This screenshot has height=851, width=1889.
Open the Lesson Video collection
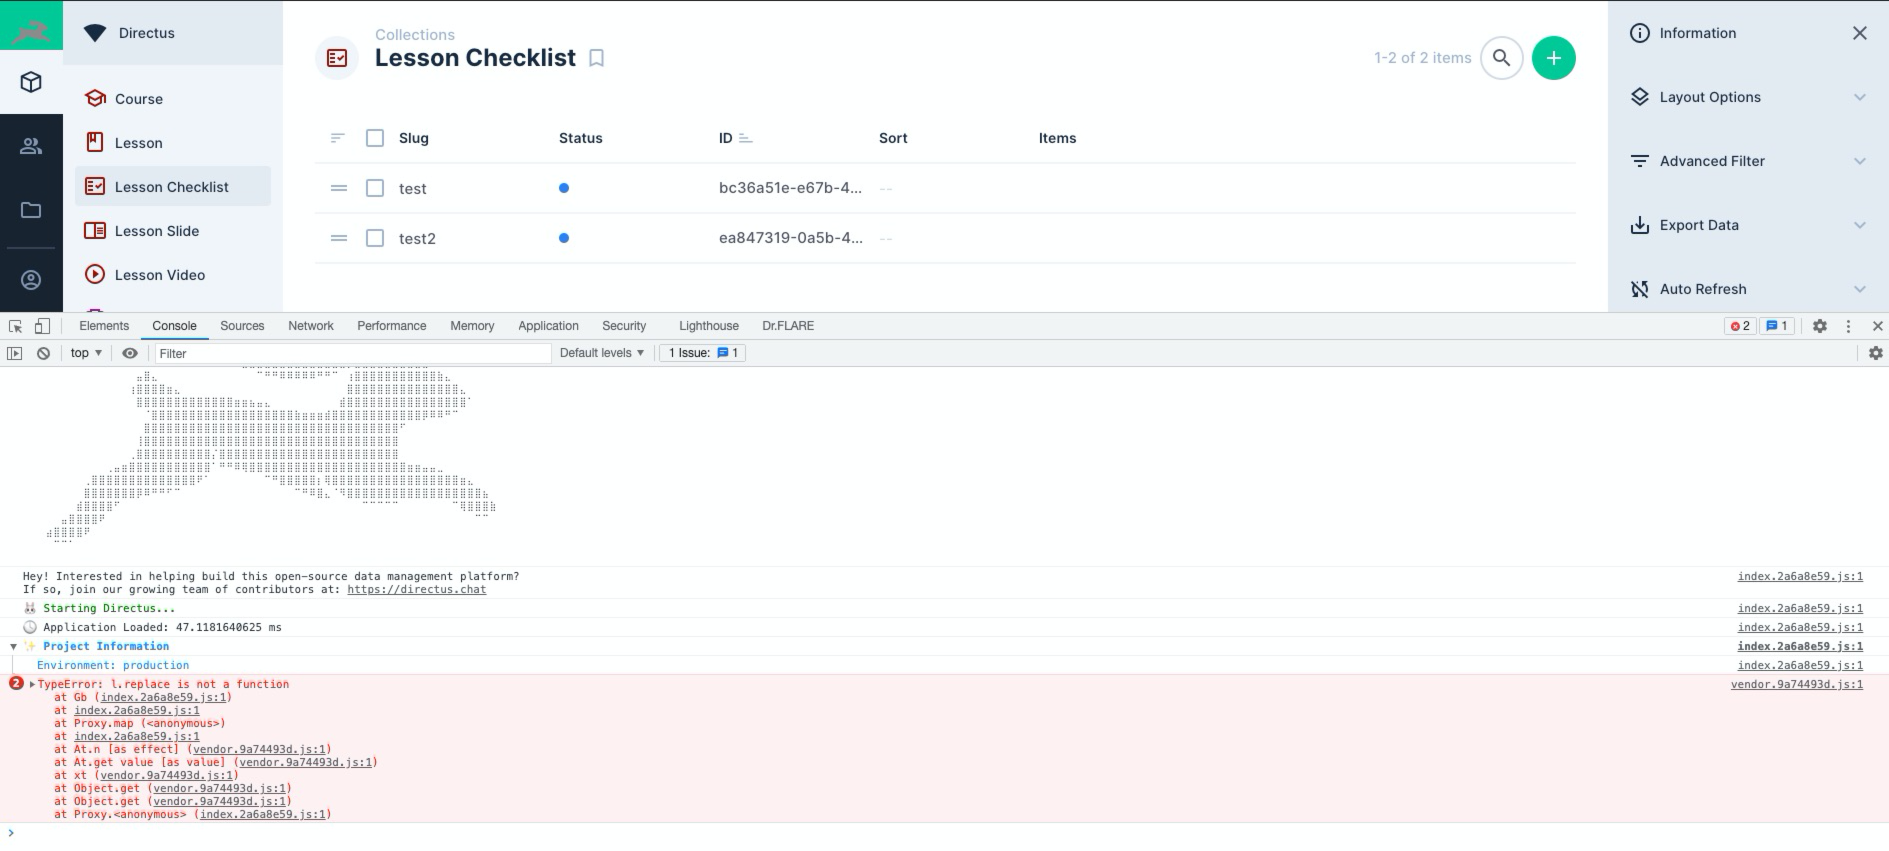click(173, 275)
